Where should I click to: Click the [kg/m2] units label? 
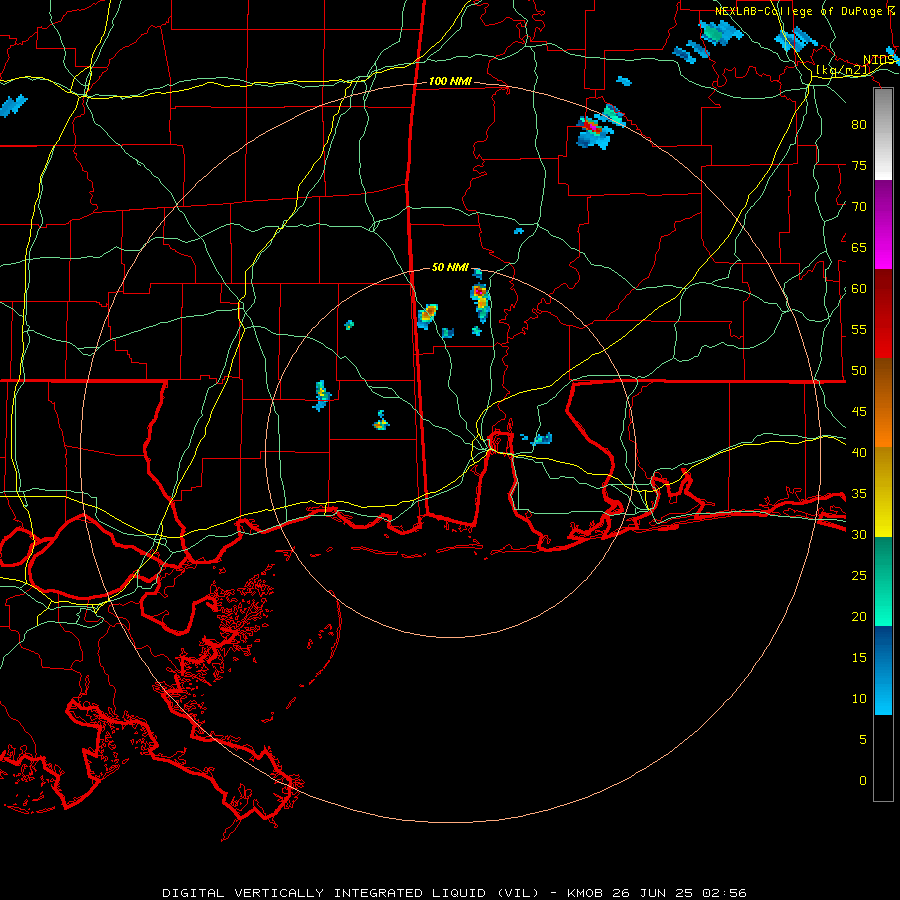coord(843,71)
